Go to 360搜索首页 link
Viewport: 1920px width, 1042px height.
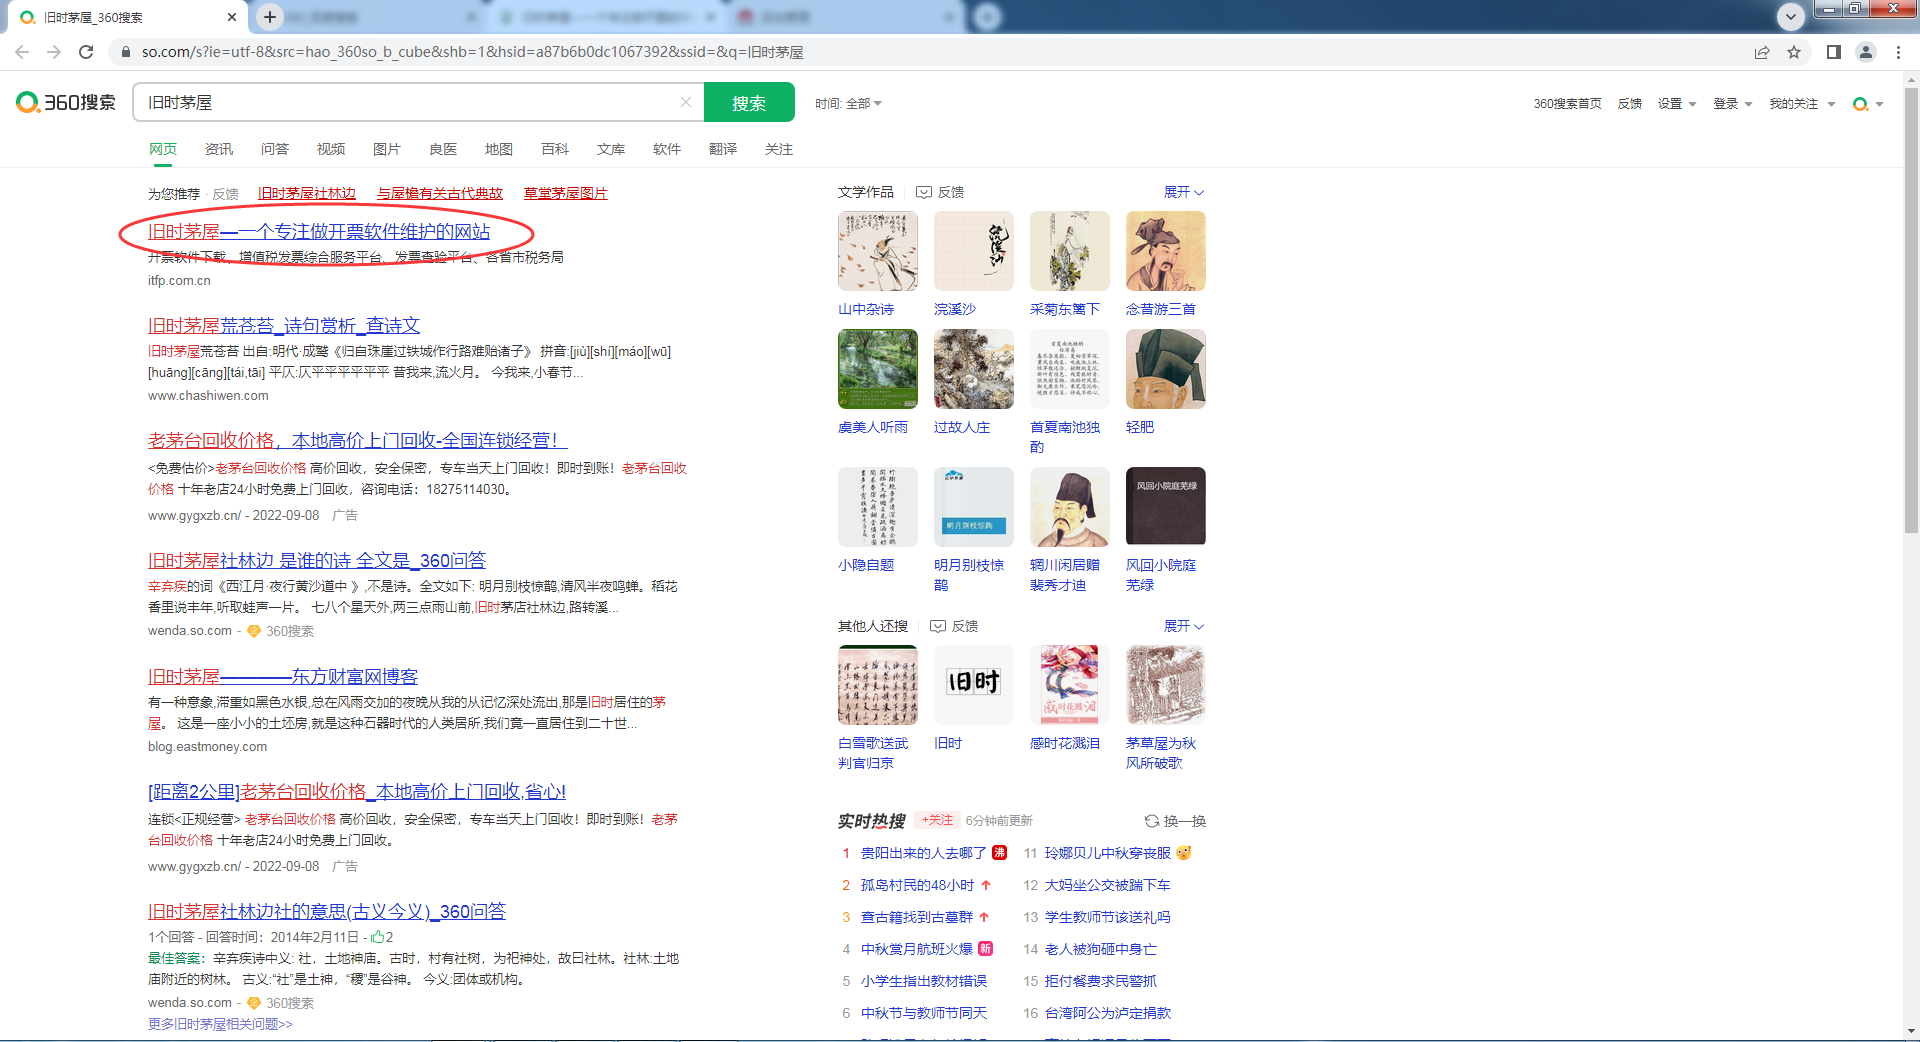click(1567, 104)
